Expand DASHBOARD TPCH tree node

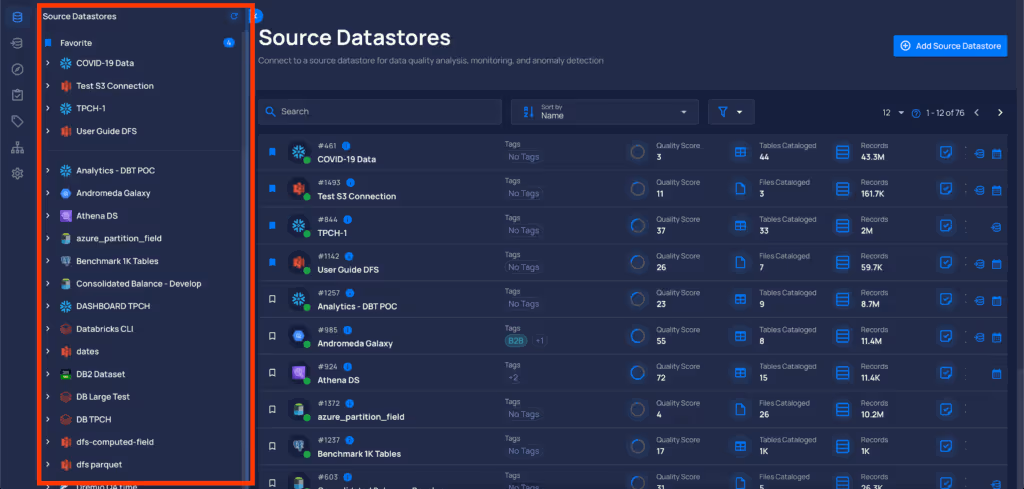coord(48,306)
